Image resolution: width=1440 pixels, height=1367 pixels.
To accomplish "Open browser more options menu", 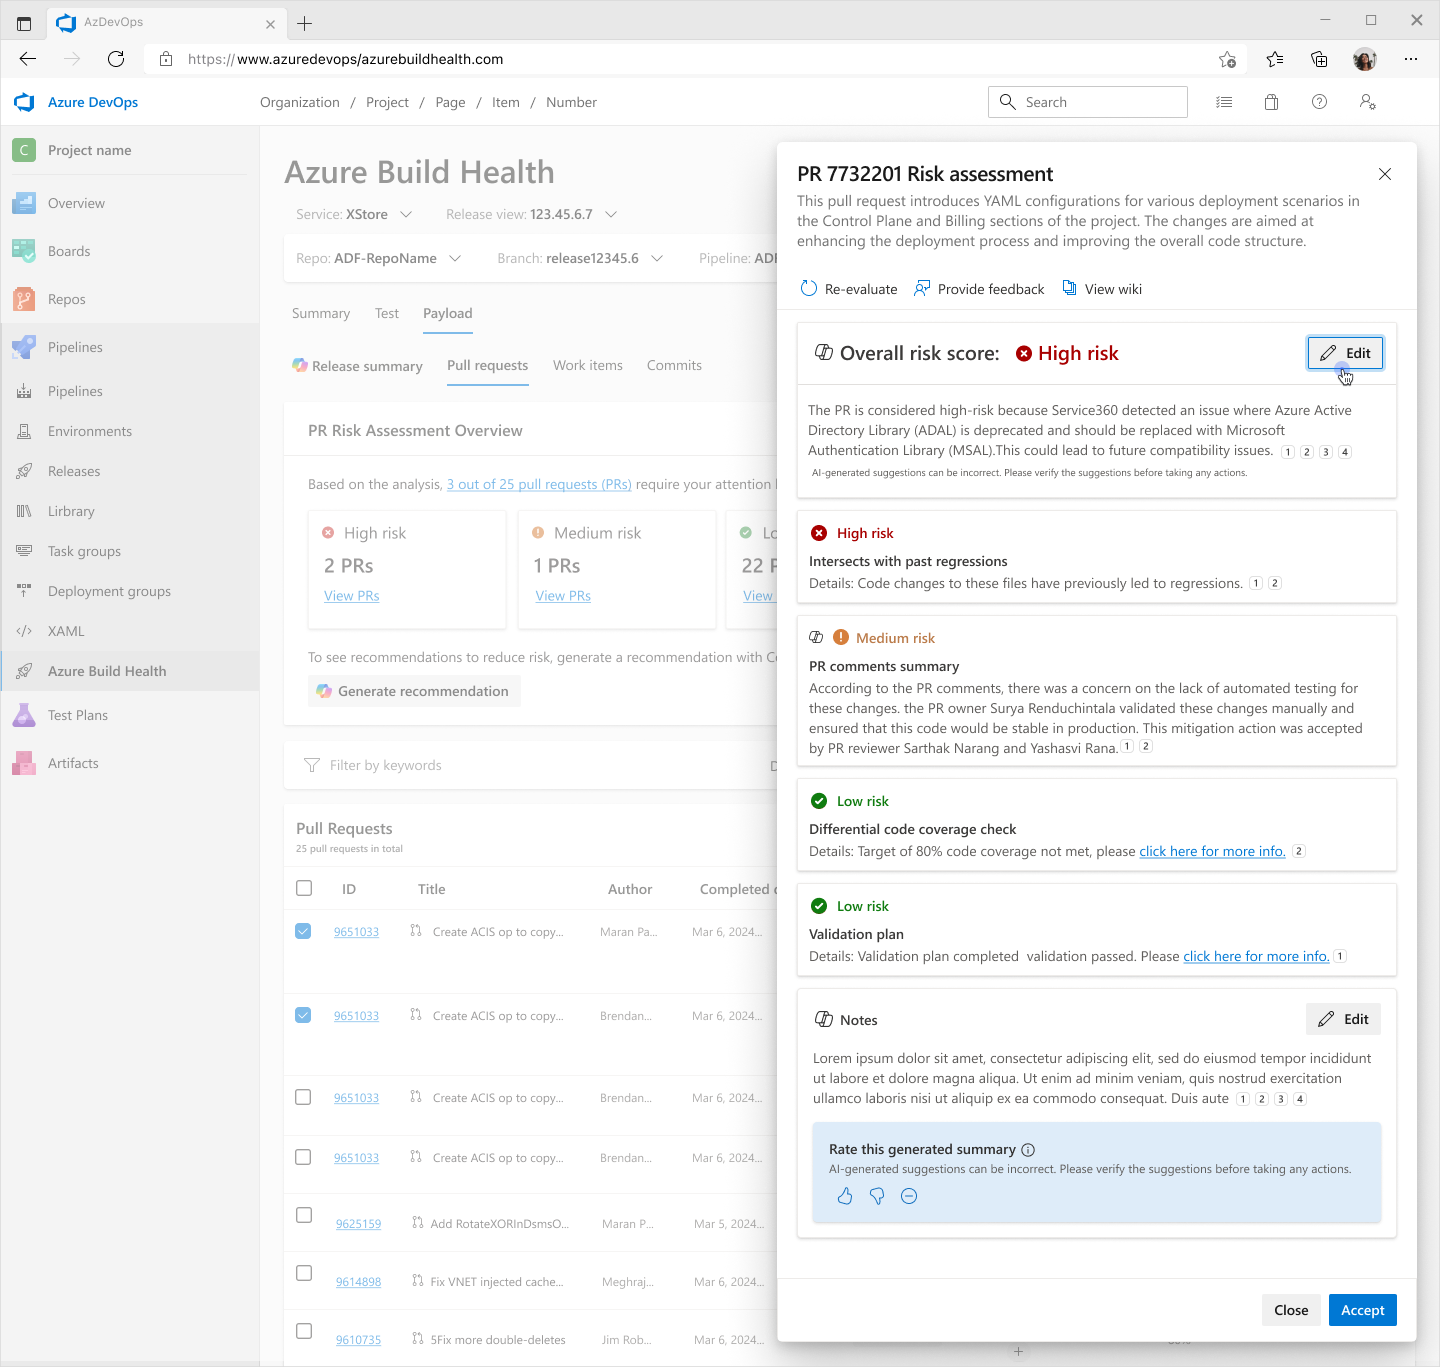I will 1411,59.
